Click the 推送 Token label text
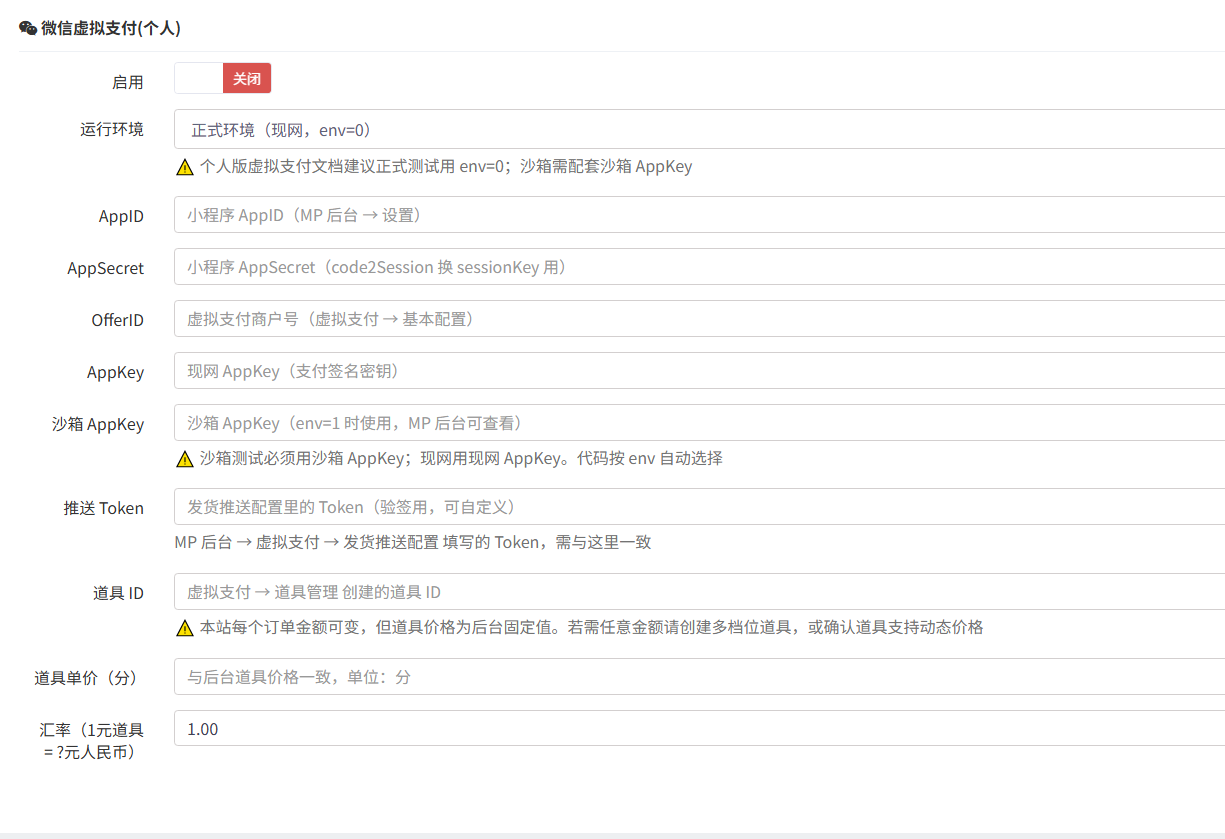1225x839 pixels. point(104,508)
